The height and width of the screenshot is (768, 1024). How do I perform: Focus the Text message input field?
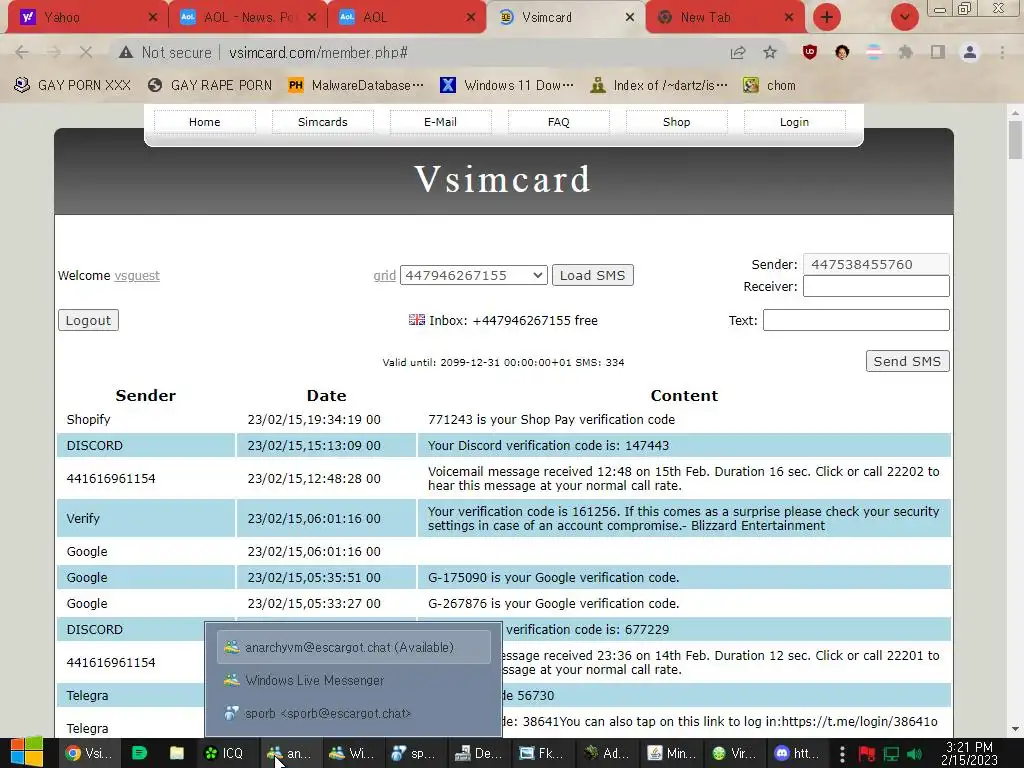point(856,320)
